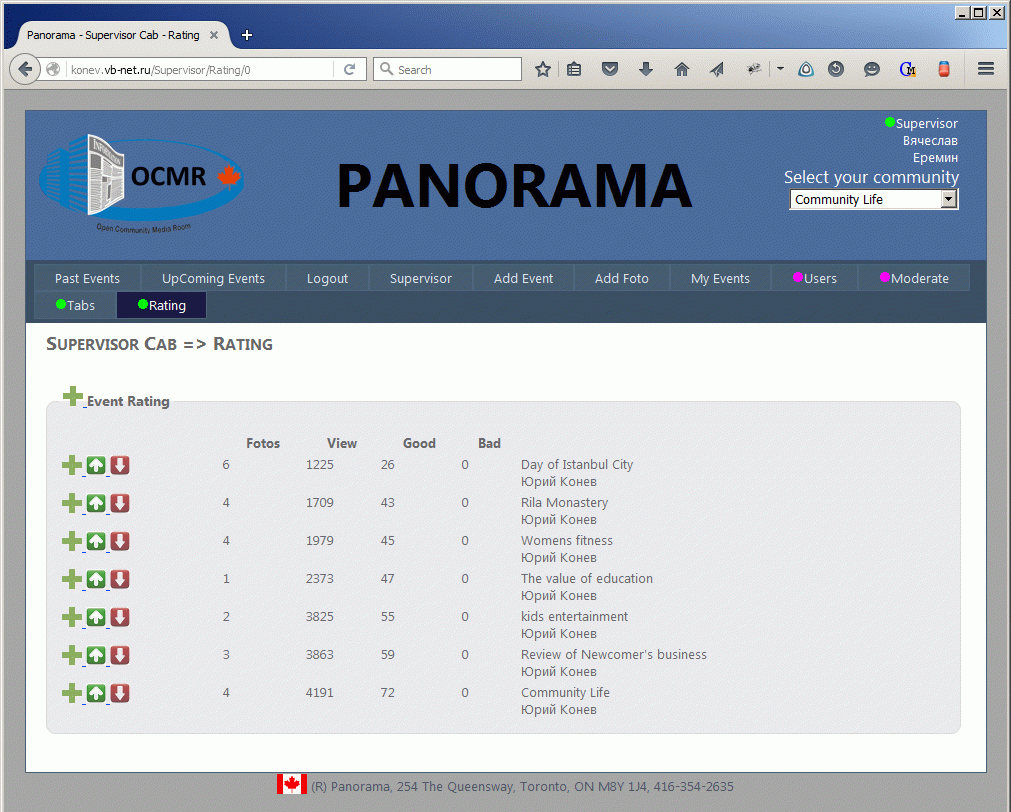Go to browser Home page icon
The width and height of the screenshot is (1011, 812).
pyautogui.click(x=682, y=69)
